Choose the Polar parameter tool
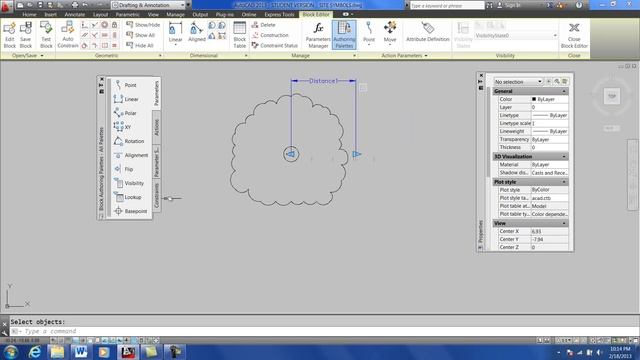This screenshot has width=640, height=360. click(126, 113)
